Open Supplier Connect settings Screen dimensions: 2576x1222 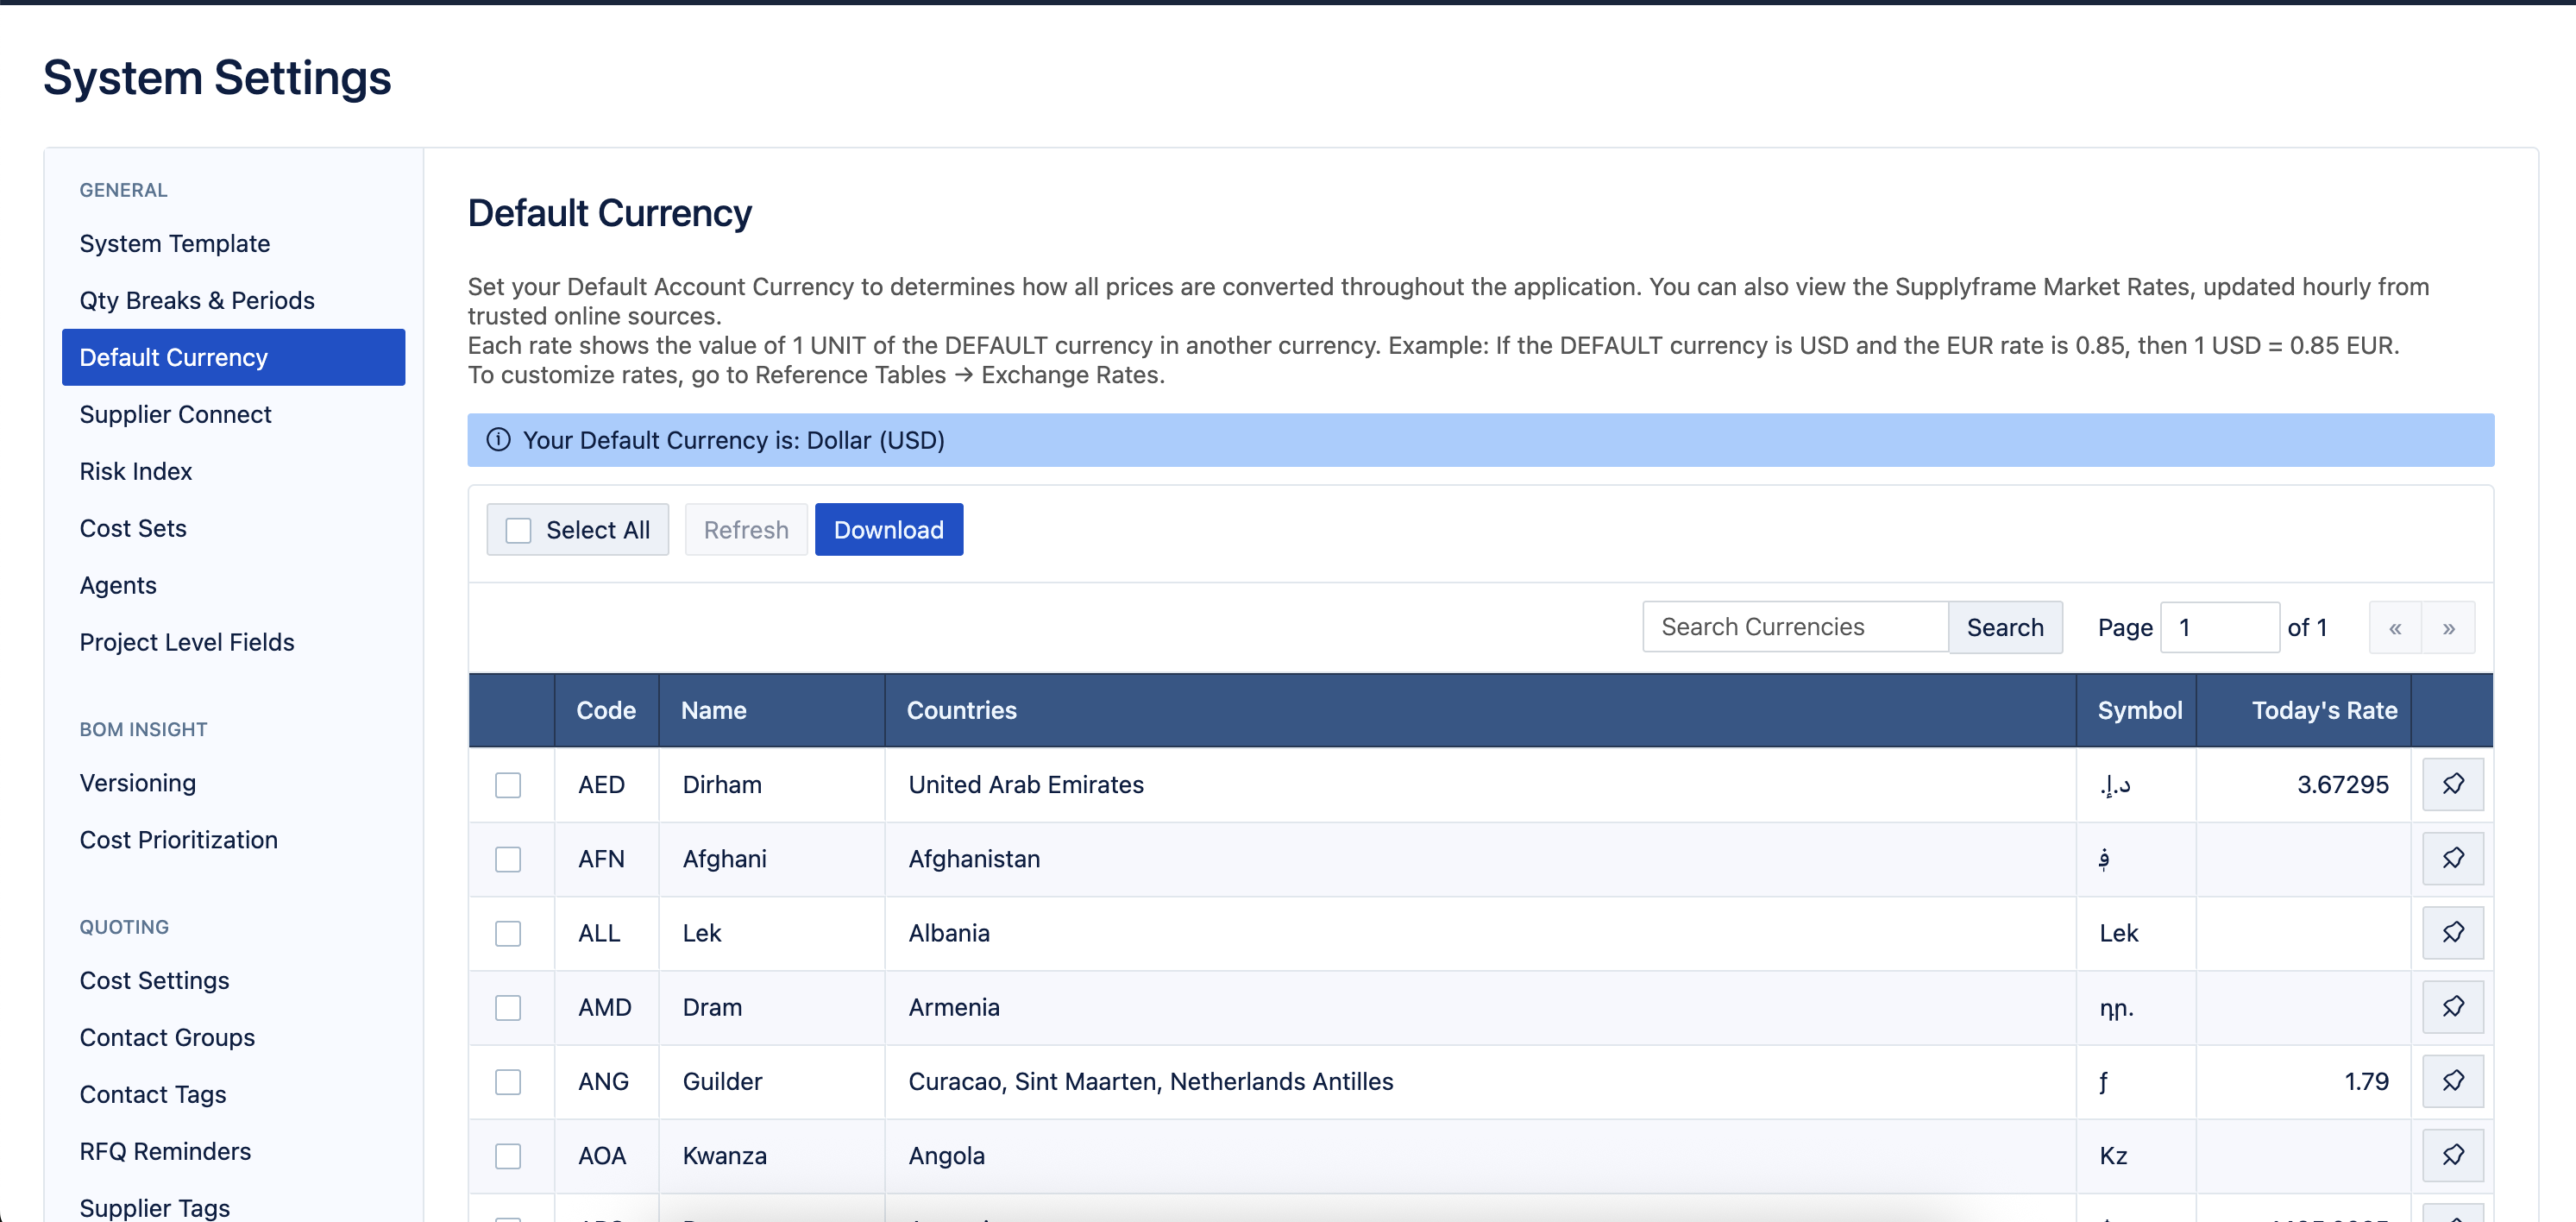click(x=233, y=414)
